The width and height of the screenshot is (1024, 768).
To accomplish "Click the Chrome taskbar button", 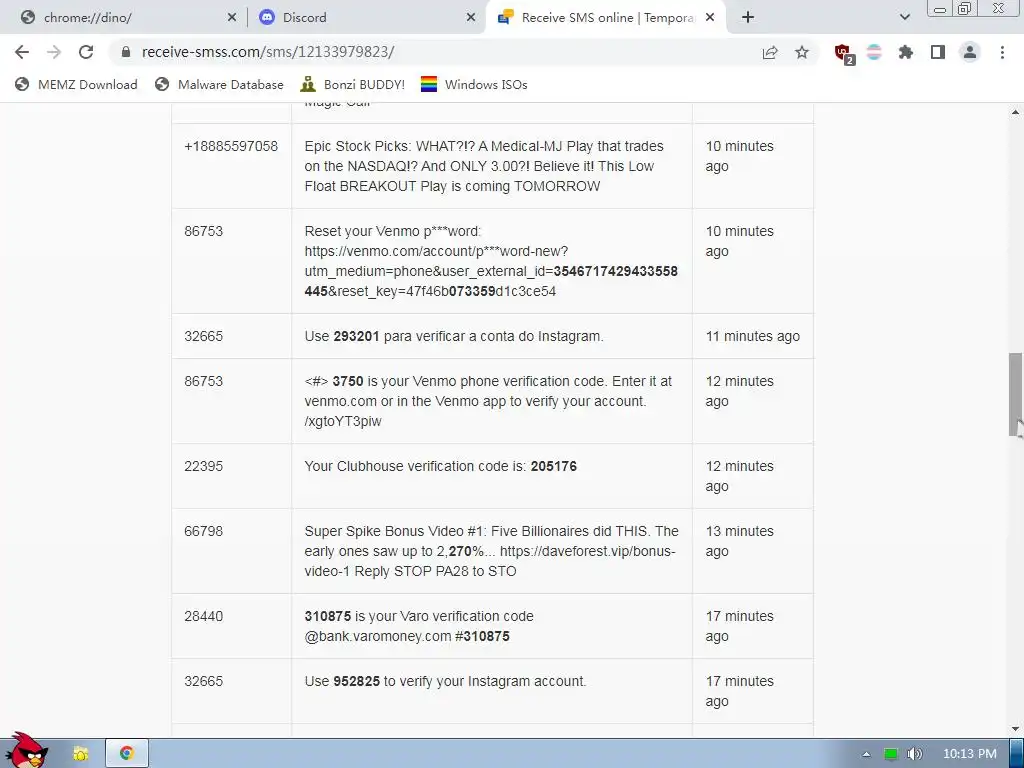I will (127, 754).
